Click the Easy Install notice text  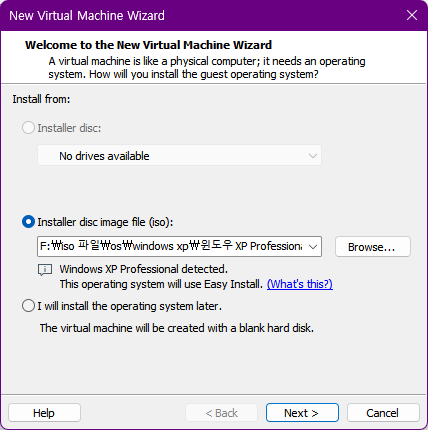point(161,284)
